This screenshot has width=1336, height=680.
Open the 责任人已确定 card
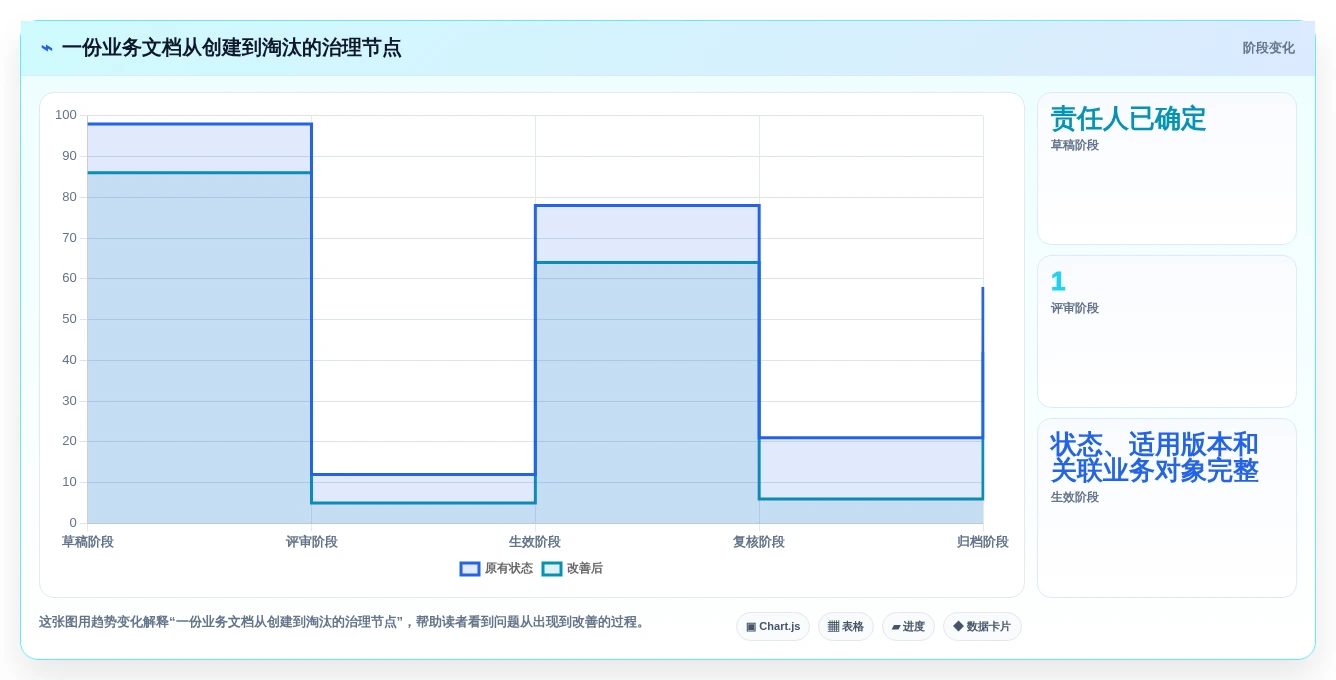coord(1167,169)
